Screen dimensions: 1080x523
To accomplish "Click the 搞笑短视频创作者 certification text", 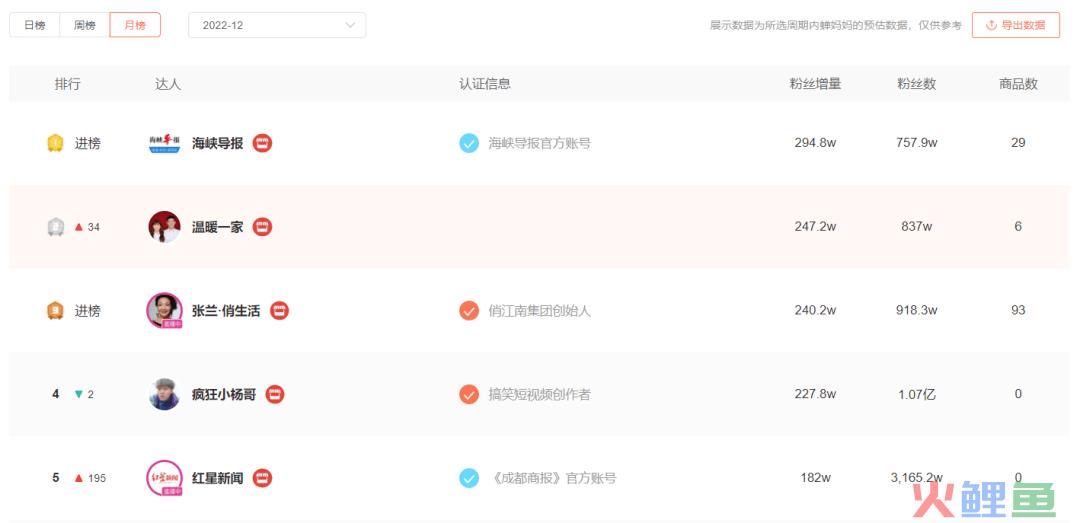I will click(x=539, y=394).
